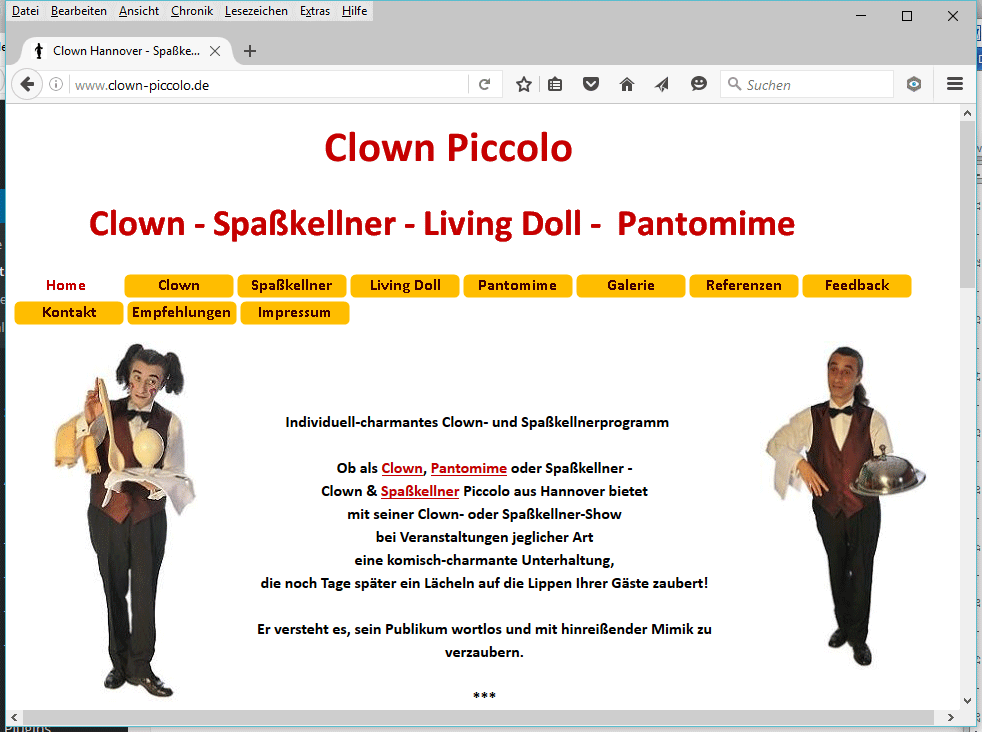The height and width of the screenshot is (732, 982).
Task: Click the address bar URL field
Action: click(x=269, y=85)
